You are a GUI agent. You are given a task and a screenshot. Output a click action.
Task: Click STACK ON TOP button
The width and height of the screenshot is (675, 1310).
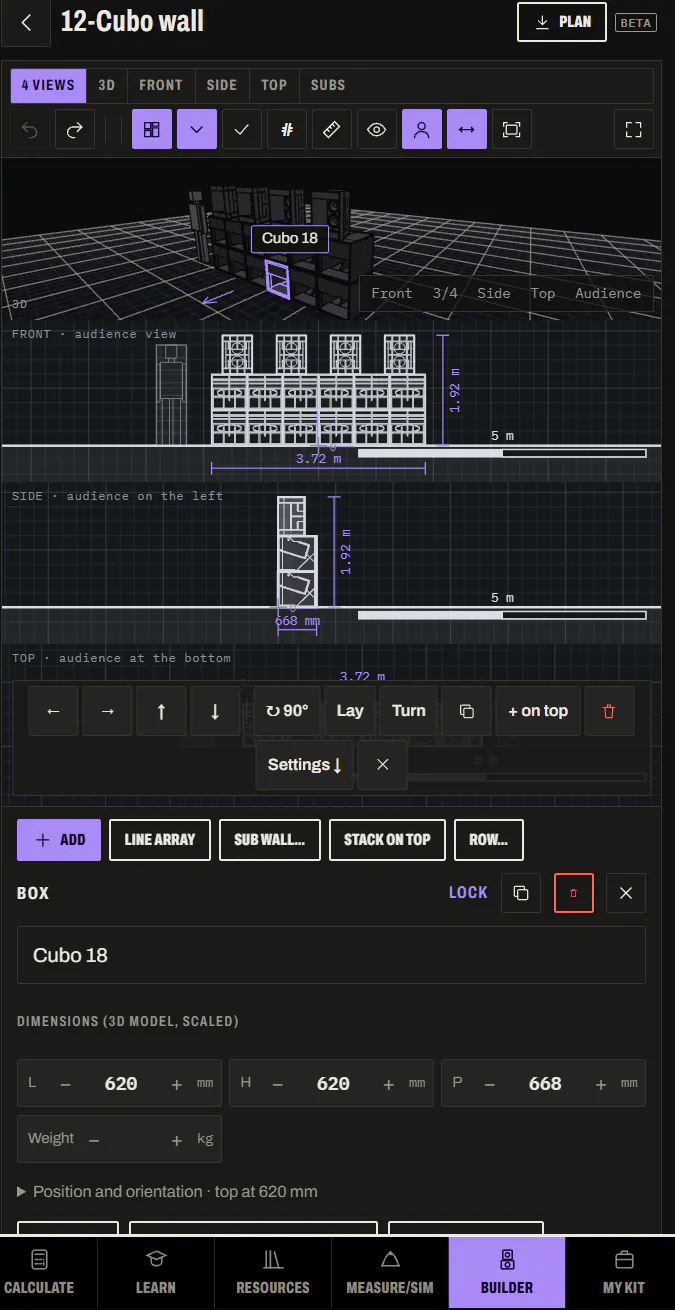click(387, 840)
